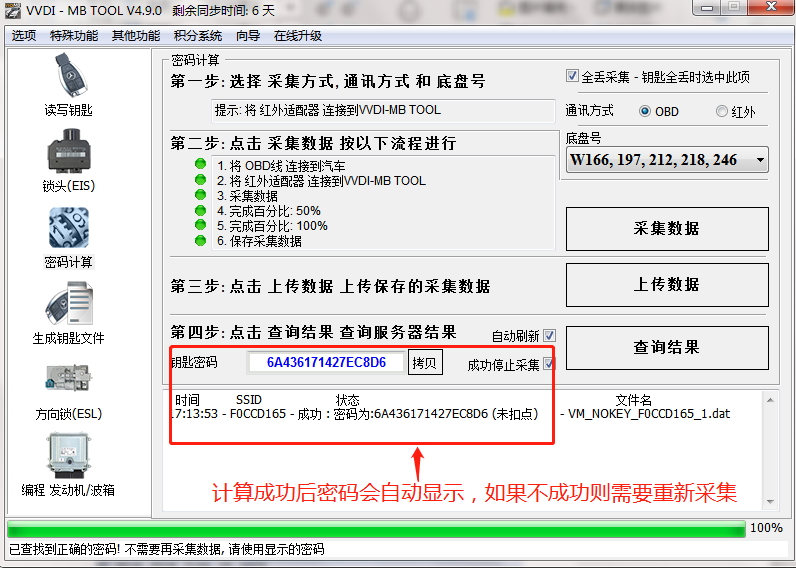
Task: Open the 在线升级 online upgrade menu
Action: tap(298, 35)
